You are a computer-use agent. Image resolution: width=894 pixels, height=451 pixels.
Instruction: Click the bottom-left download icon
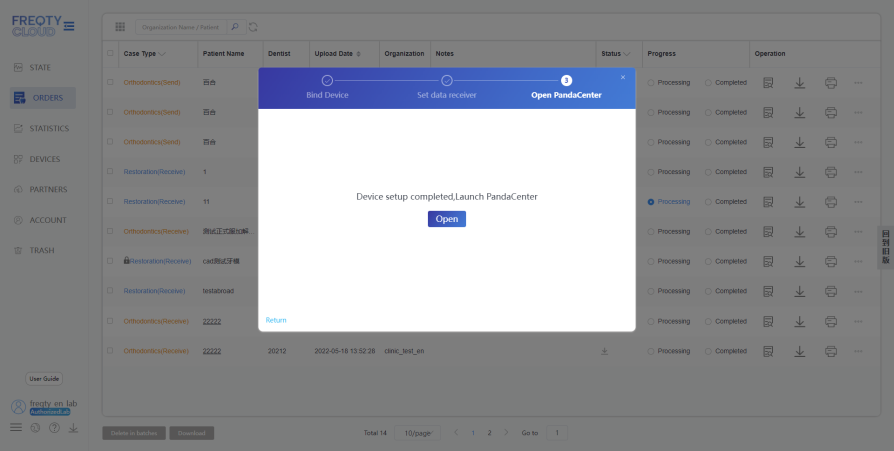pyautogui.click(x=74, y=428)
